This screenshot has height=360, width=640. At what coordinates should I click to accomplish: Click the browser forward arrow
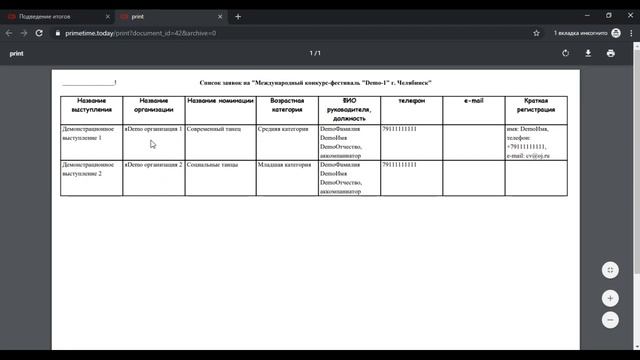coord(24,33)
